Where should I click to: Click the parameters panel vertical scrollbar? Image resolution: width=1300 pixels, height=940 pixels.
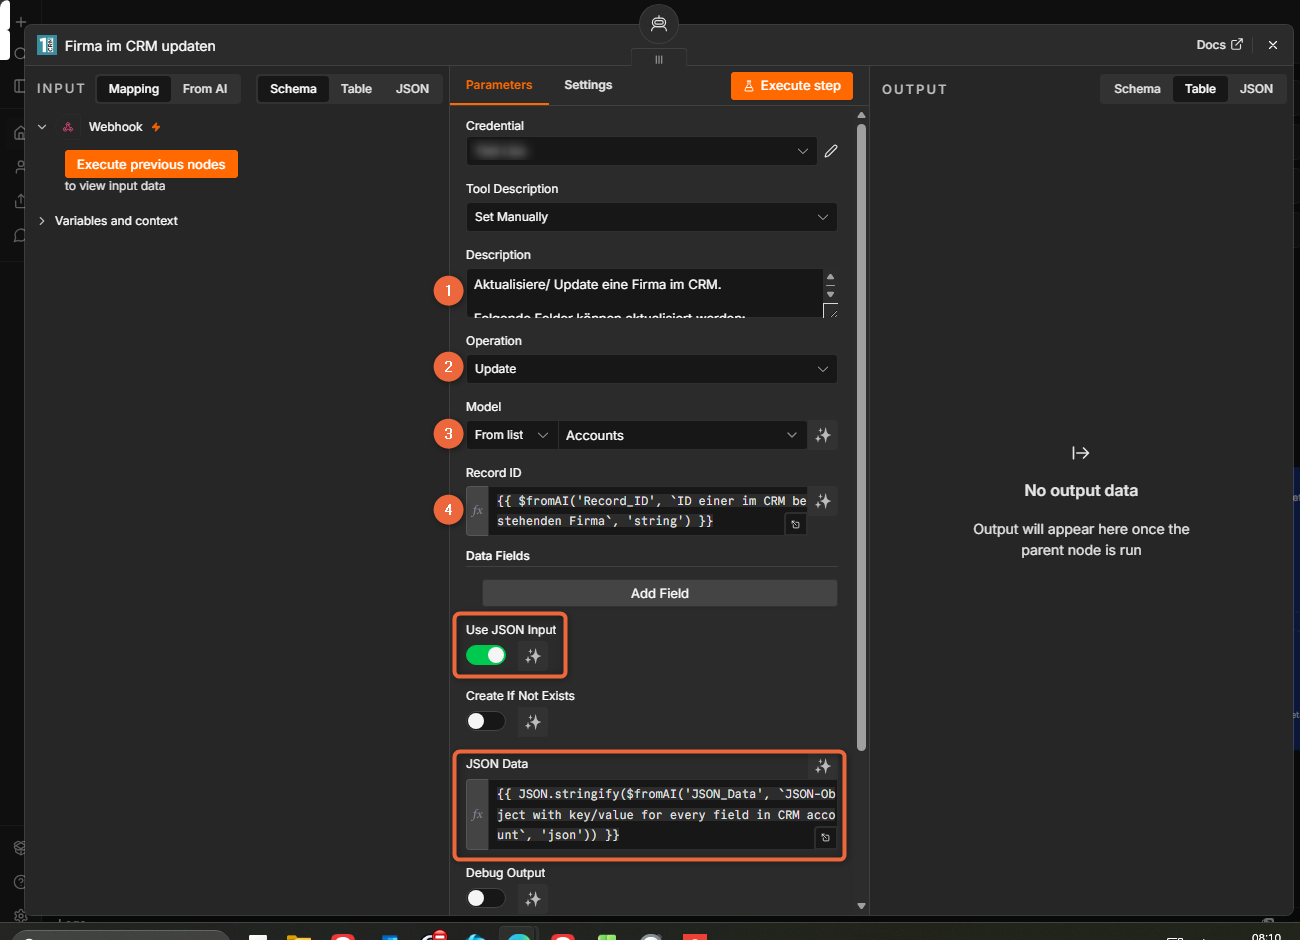click(861, 437)
